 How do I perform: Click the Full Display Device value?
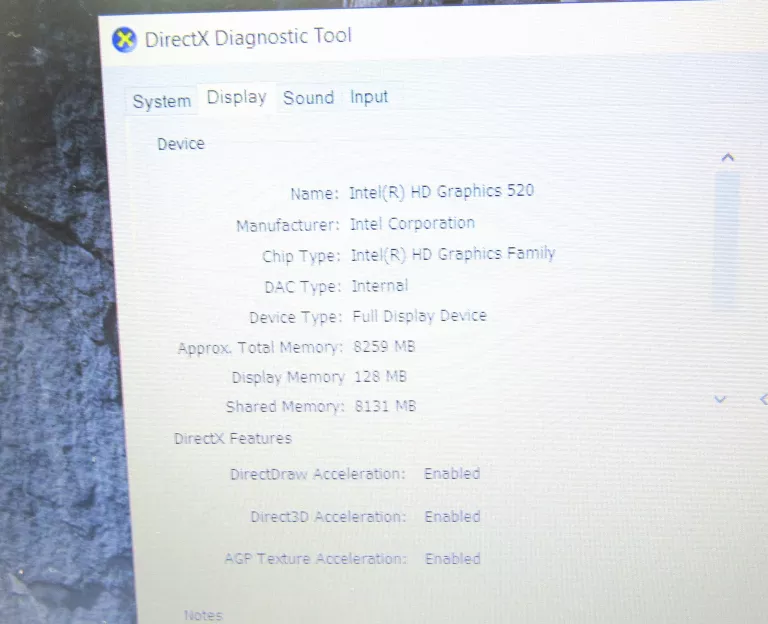point(419,316)
